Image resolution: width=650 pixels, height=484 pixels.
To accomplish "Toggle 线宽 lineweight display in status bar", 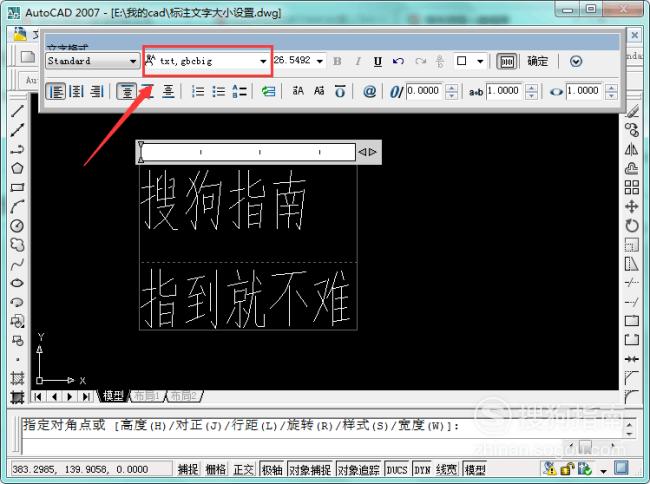I will 446,469.
